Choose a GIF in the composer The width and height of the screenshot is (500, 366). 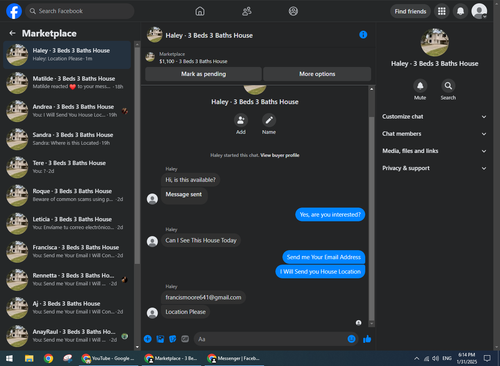[x=185, y=339]
